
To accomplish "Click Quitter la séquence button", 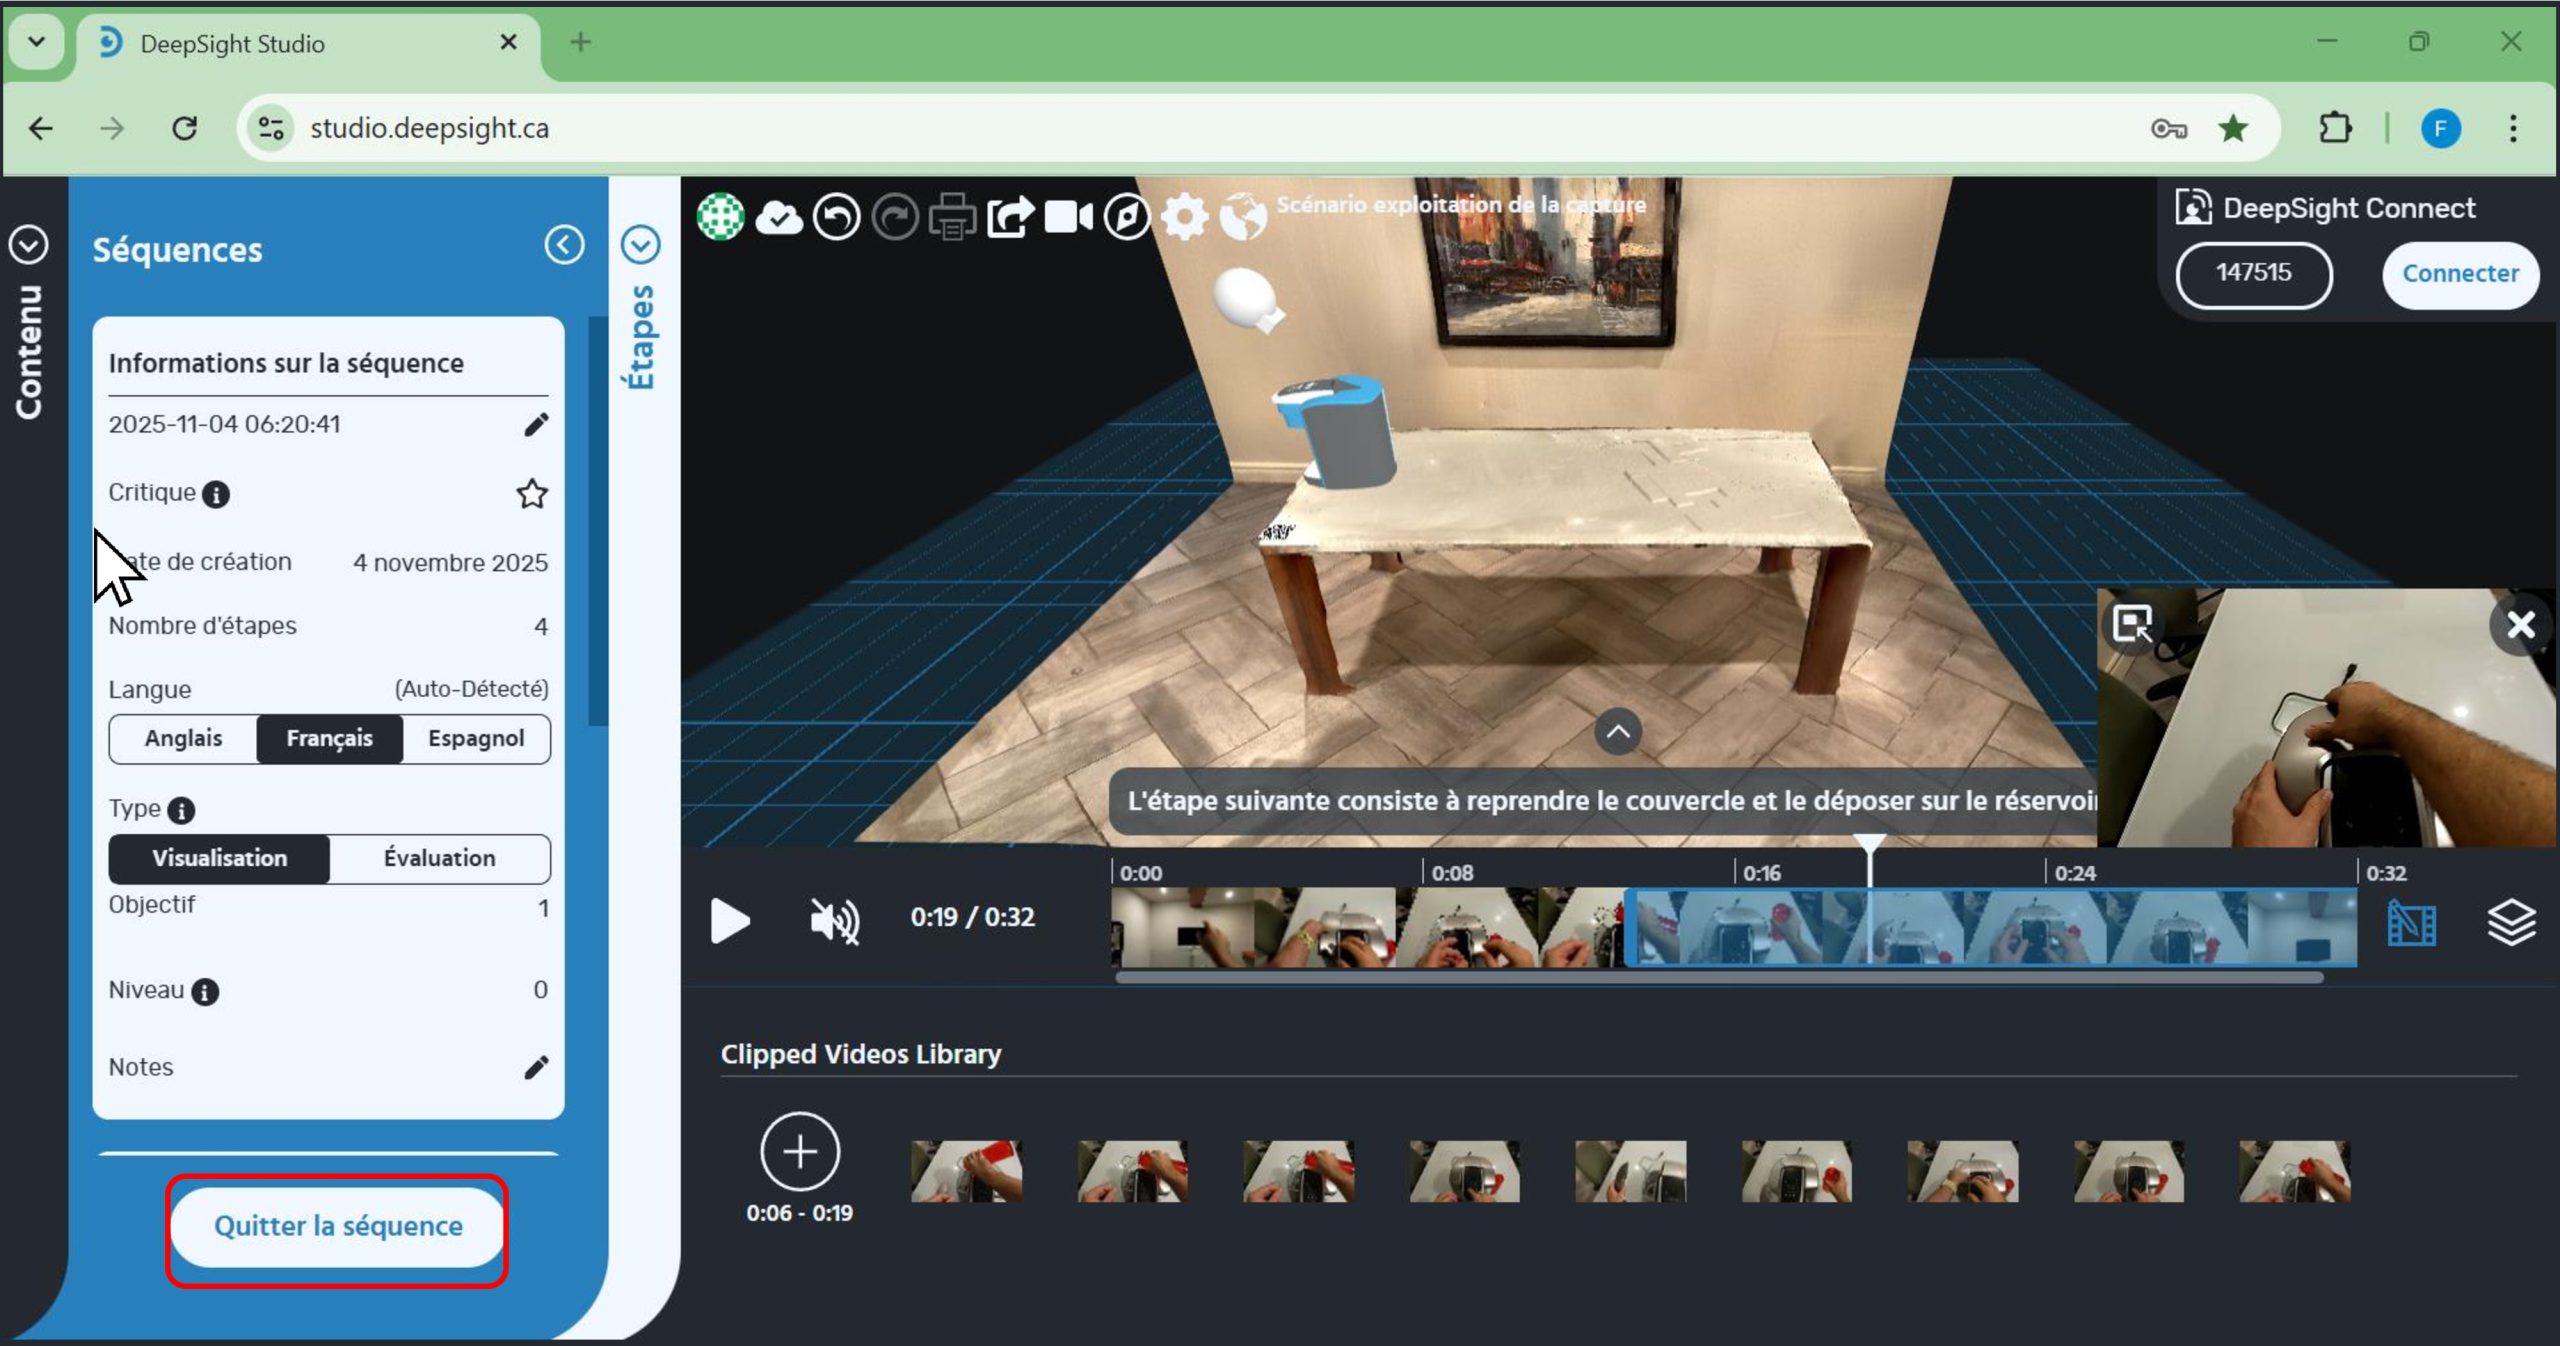I will click(338, 1226).
